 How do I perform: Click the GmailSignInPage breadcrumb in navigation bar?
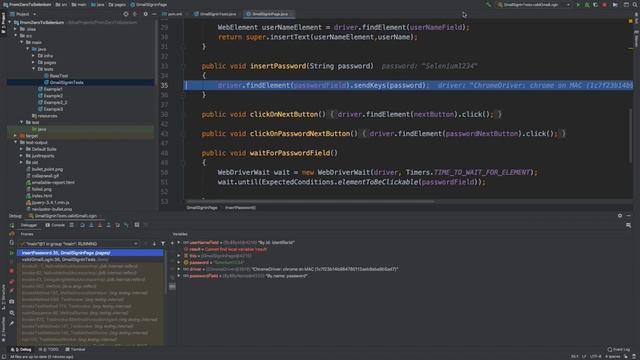click(x=149, y=4)
